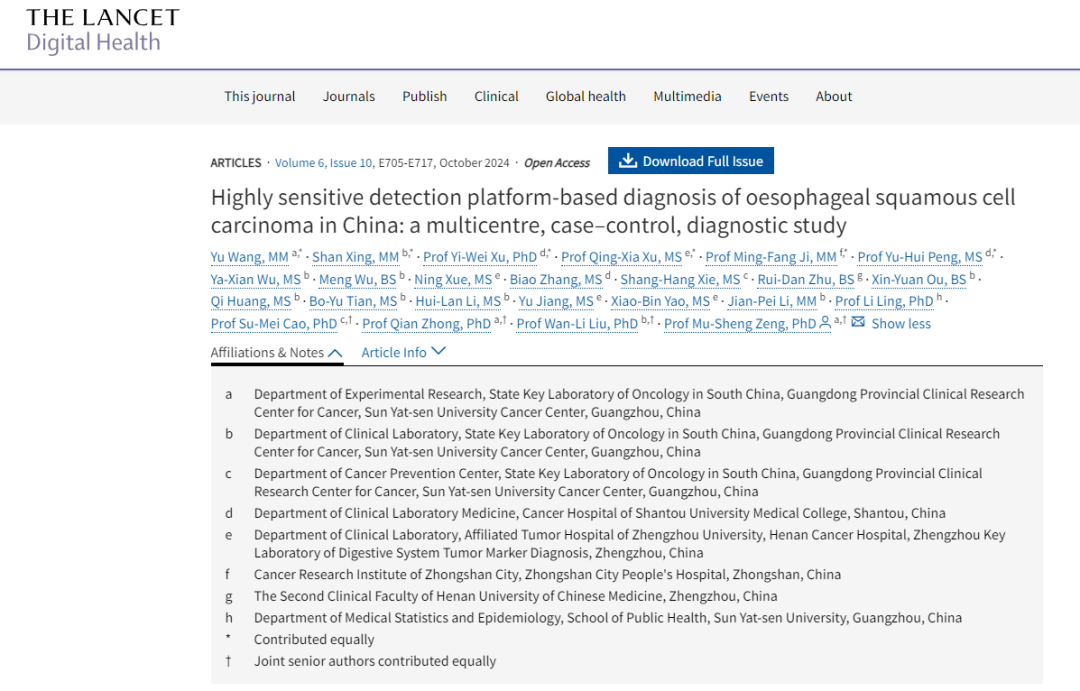Screen dimensions: 1080x691
Task: Open author Bo-Yu Tian, MS
Action: [x=353, y=302]
